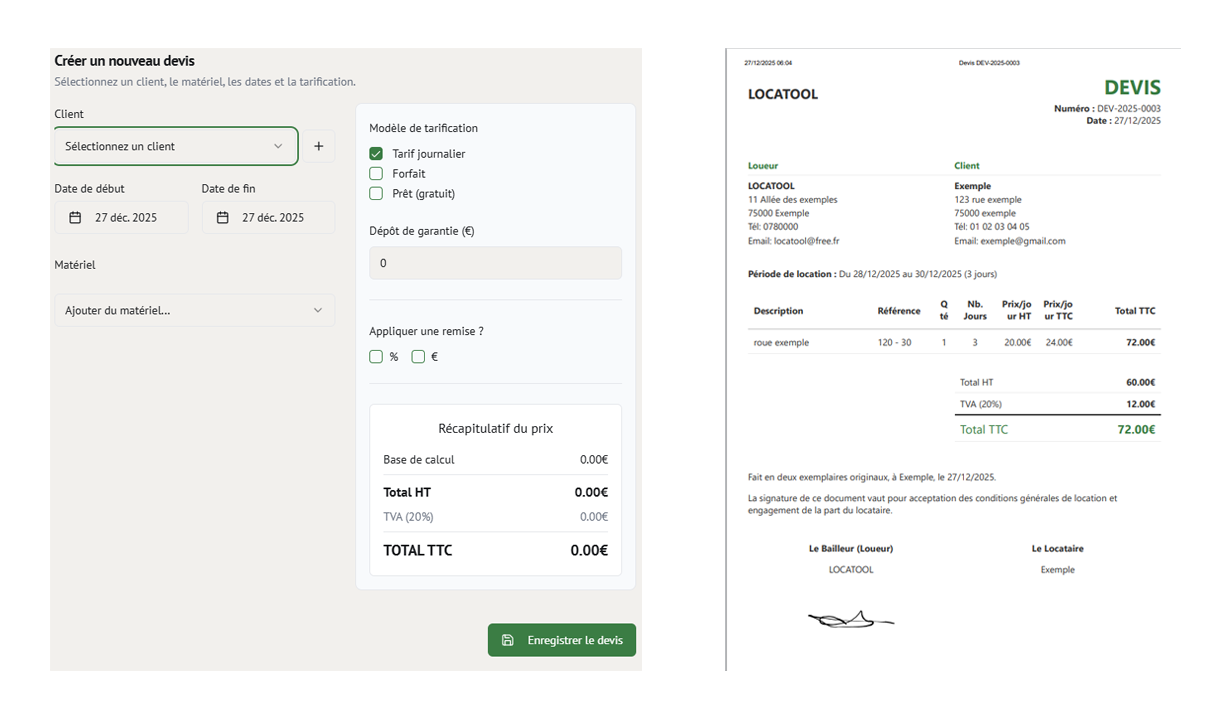
Task: Click the calendar icon in Date de fin
Action: click(222, 218)
